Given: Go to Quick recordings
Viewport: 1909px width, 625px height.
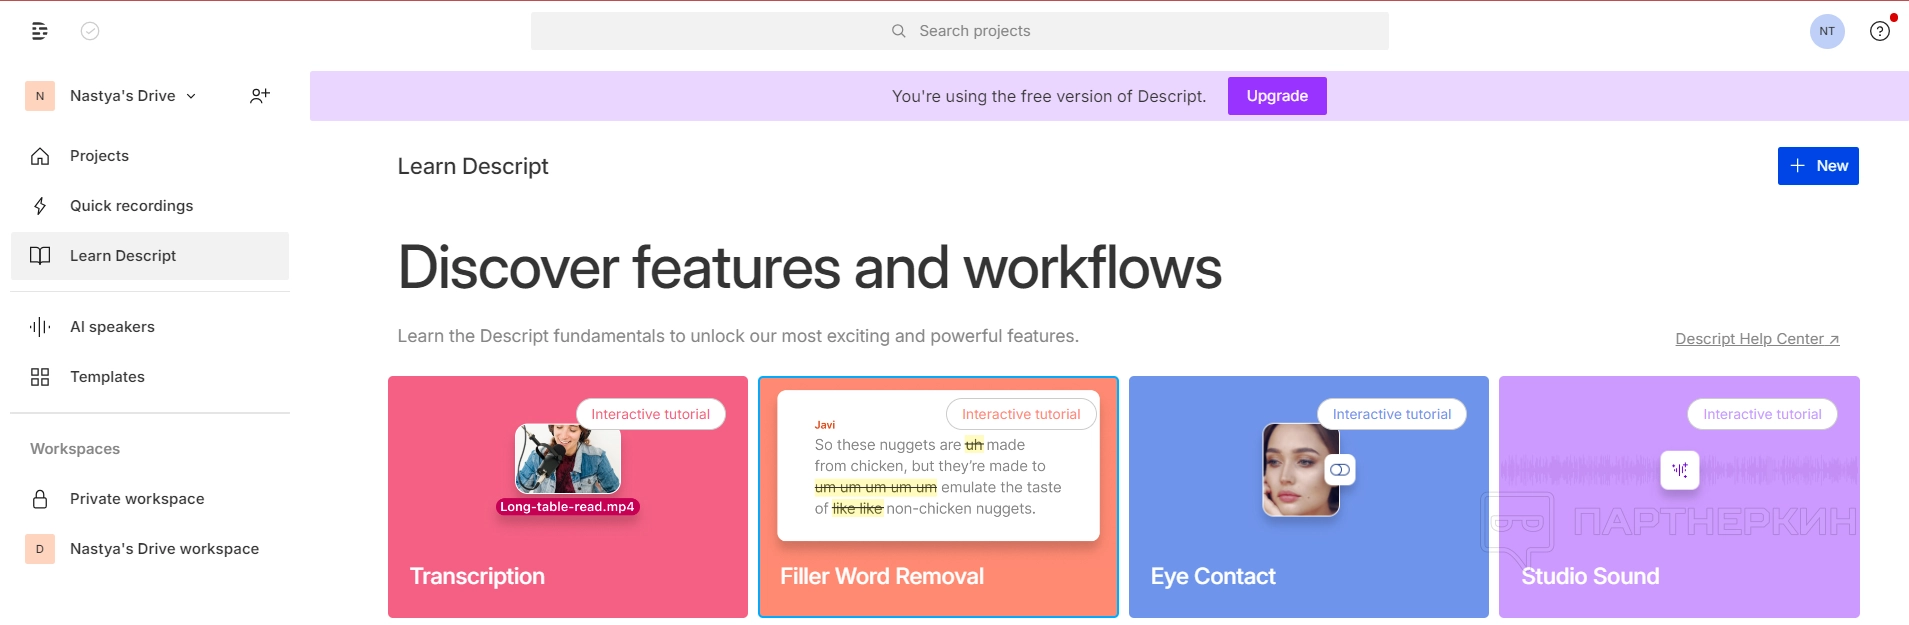Looking at the screenshot, I should [150, 206].
